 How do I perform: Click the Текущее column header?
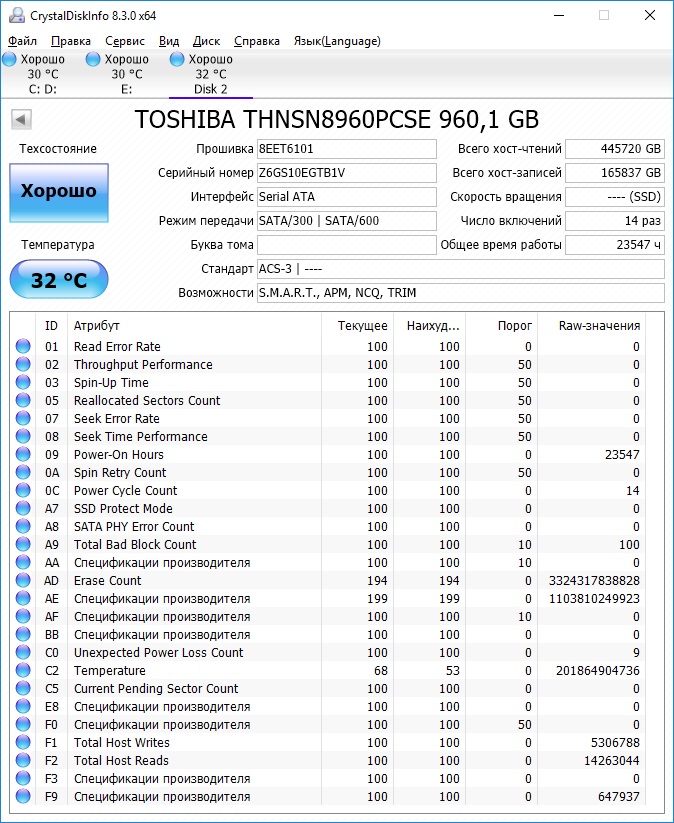coord(357,325)
